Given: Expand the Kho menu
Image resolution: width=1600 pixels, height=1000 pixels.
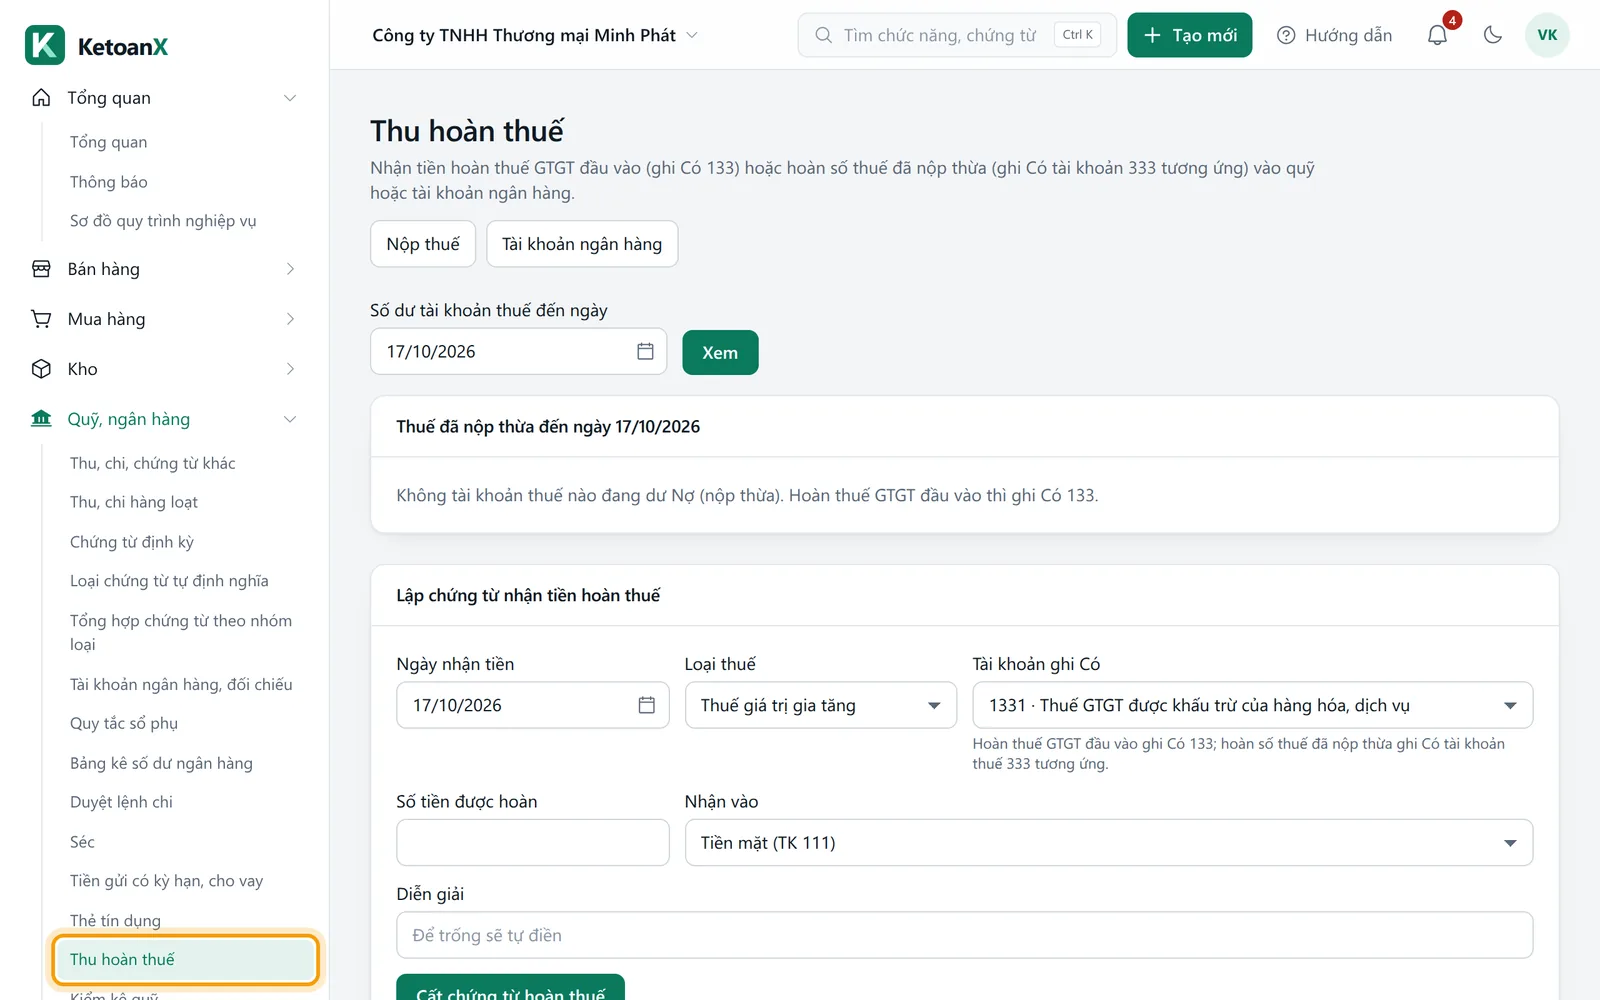Looking at the screenshot, I should [x=290, y=369].
